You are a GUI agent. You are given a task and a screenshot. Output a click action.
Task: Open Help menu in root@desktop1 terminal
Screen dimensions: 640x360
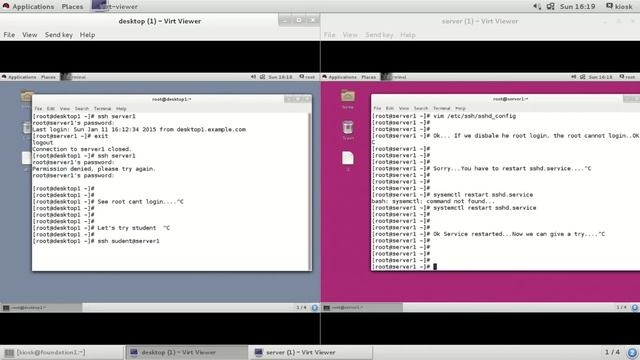(121, 109)
